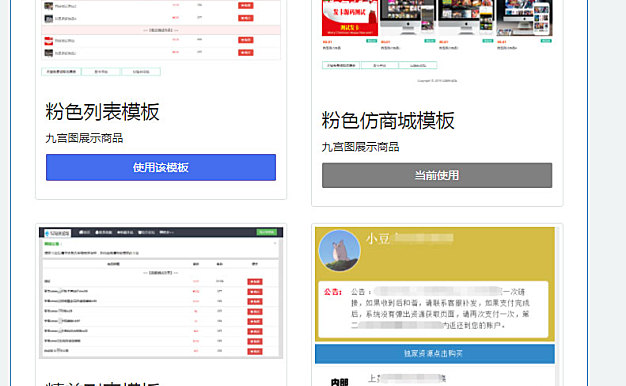Click 九宫图展示商品 under 粉色仿商城模板
The height and width of the screenshot is (386, 626).
click(361, 147)
